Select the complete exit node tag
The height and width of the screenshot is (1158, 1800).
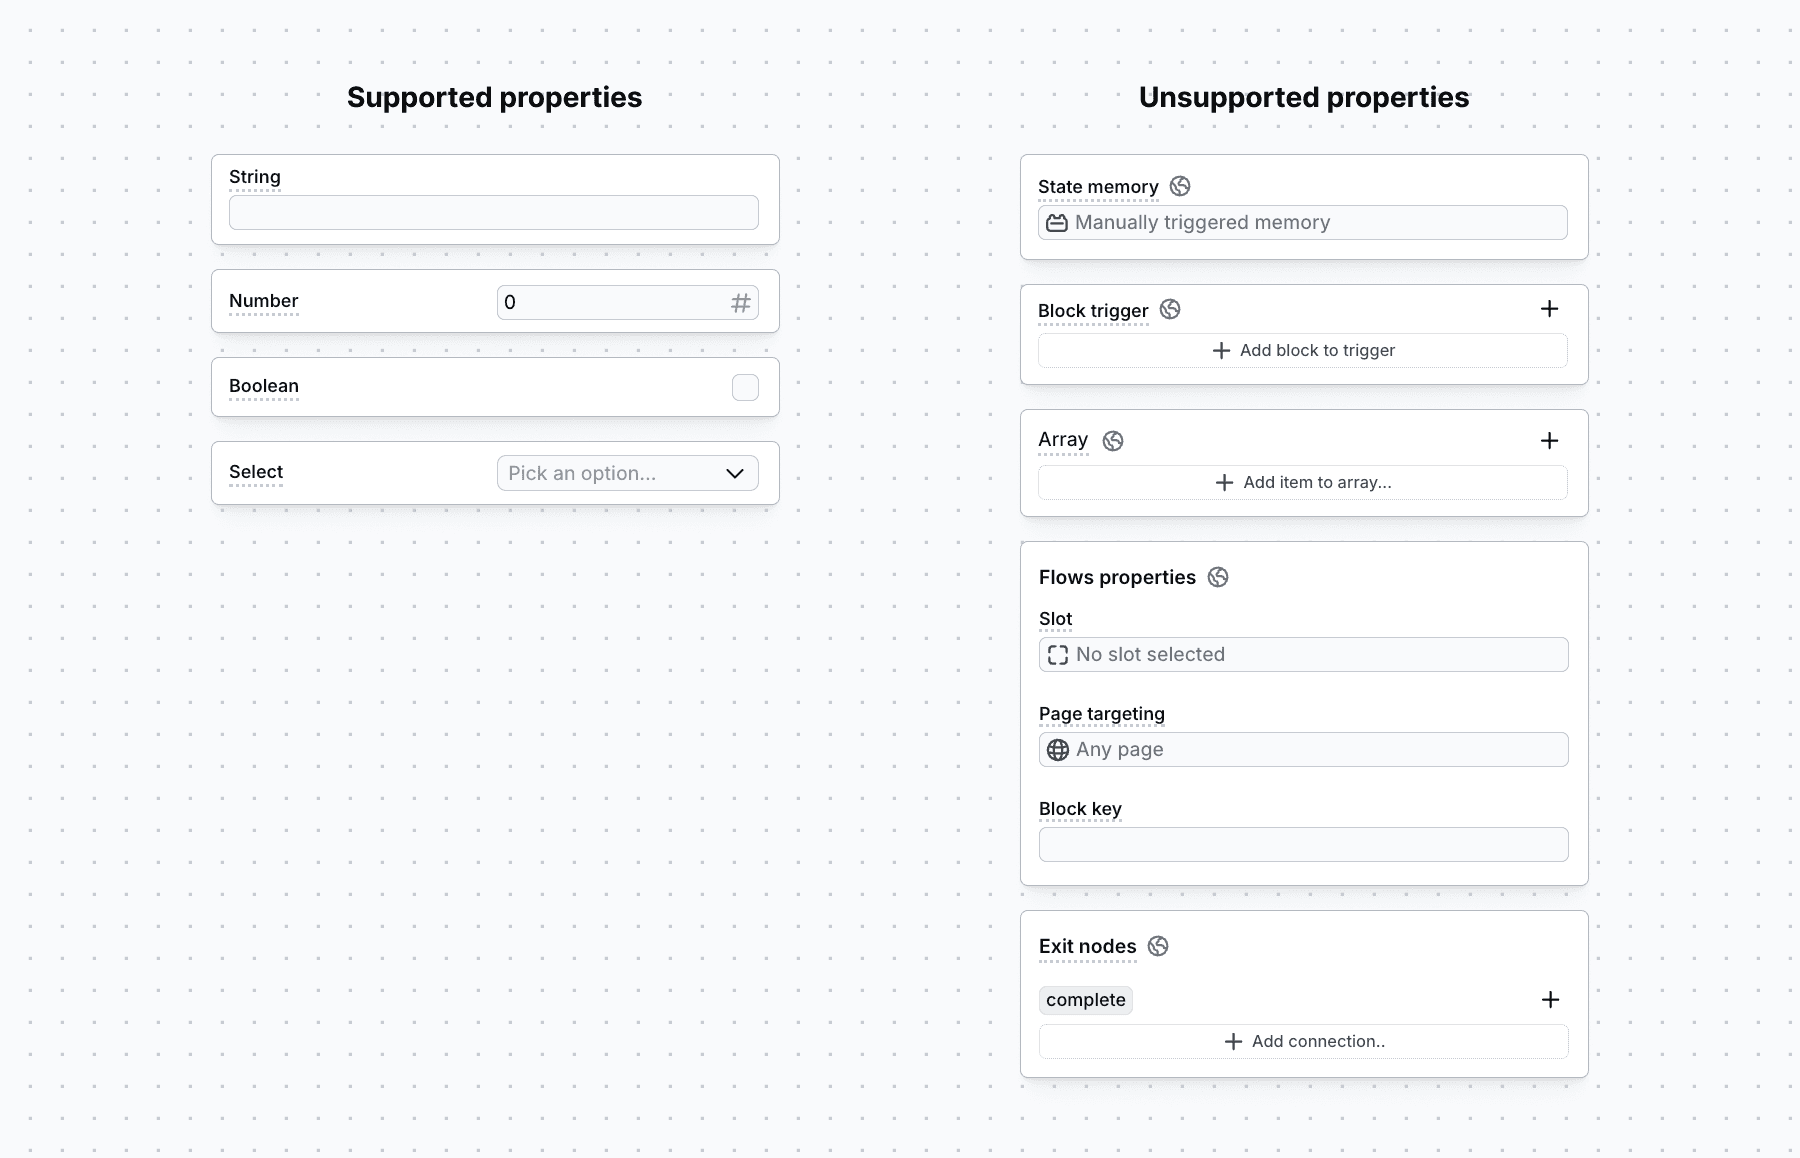1085,999
